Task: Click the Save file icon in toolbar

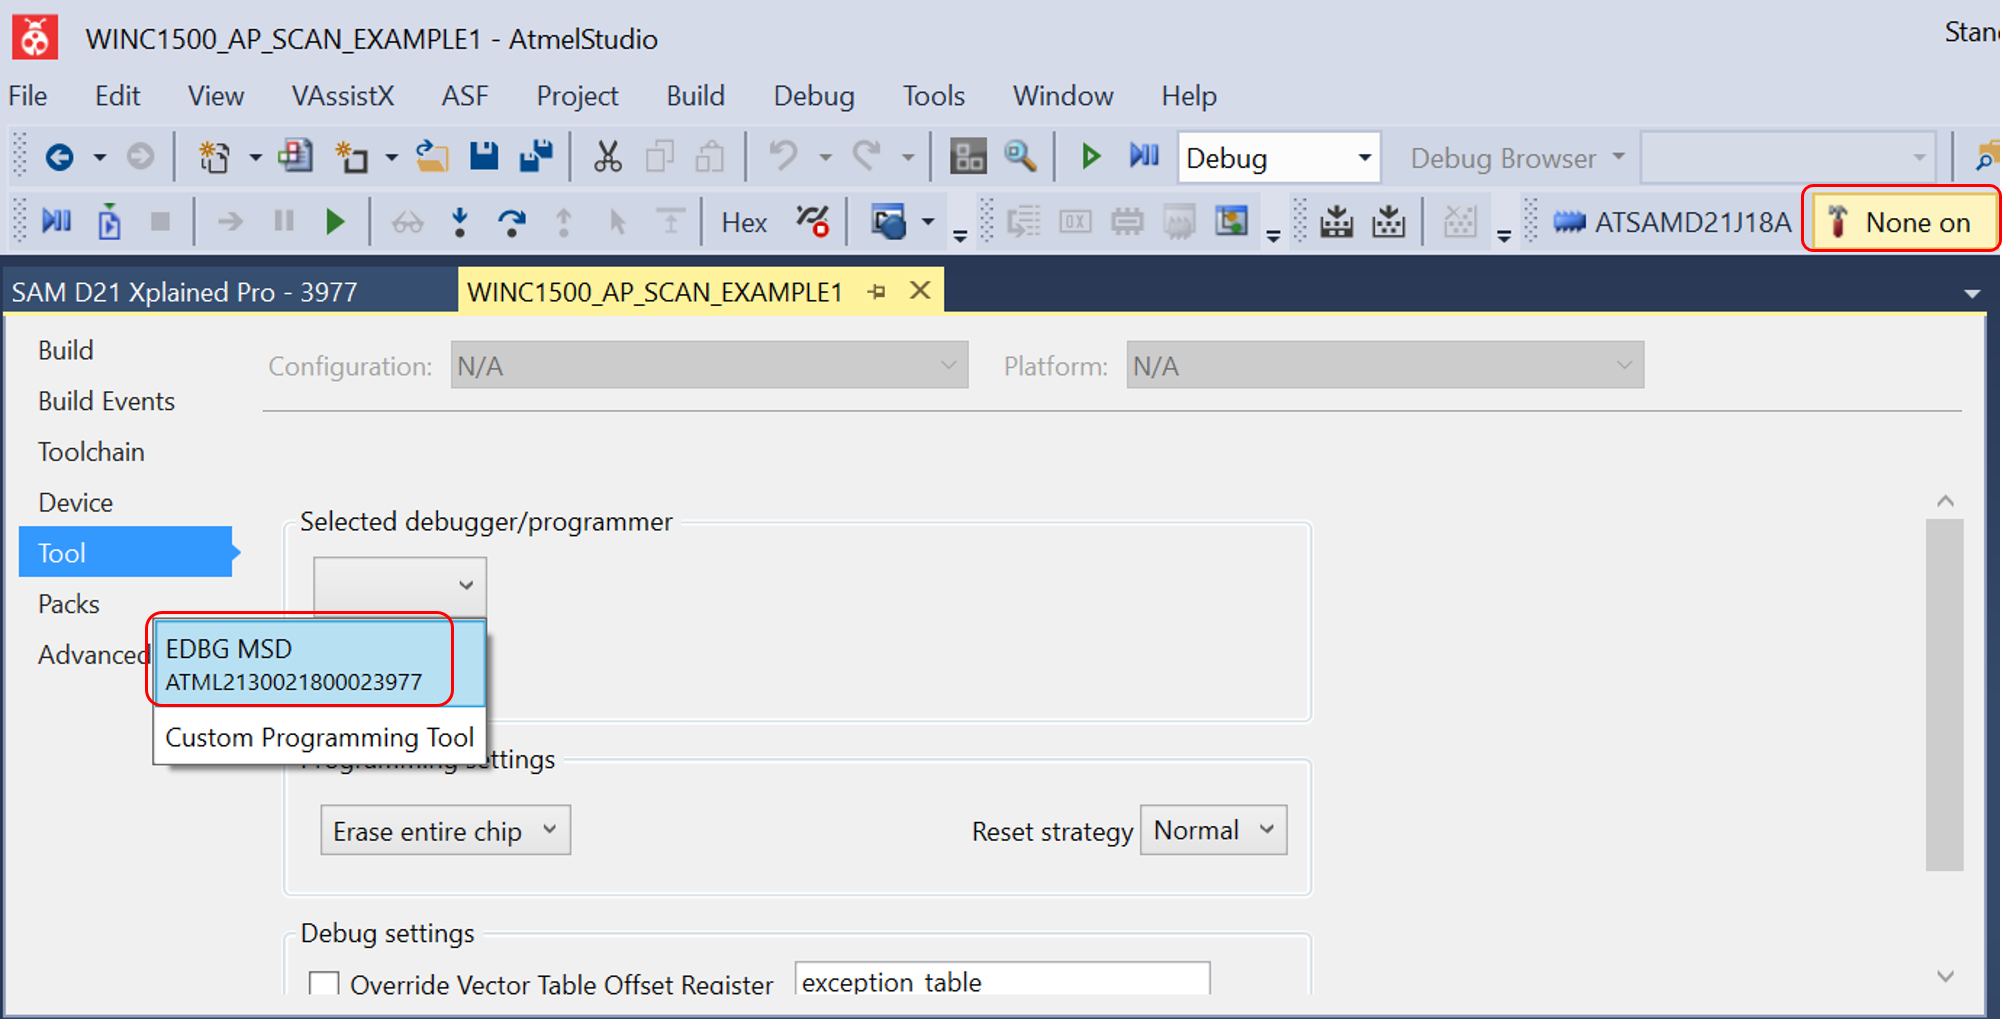Action: pos(484,157)
